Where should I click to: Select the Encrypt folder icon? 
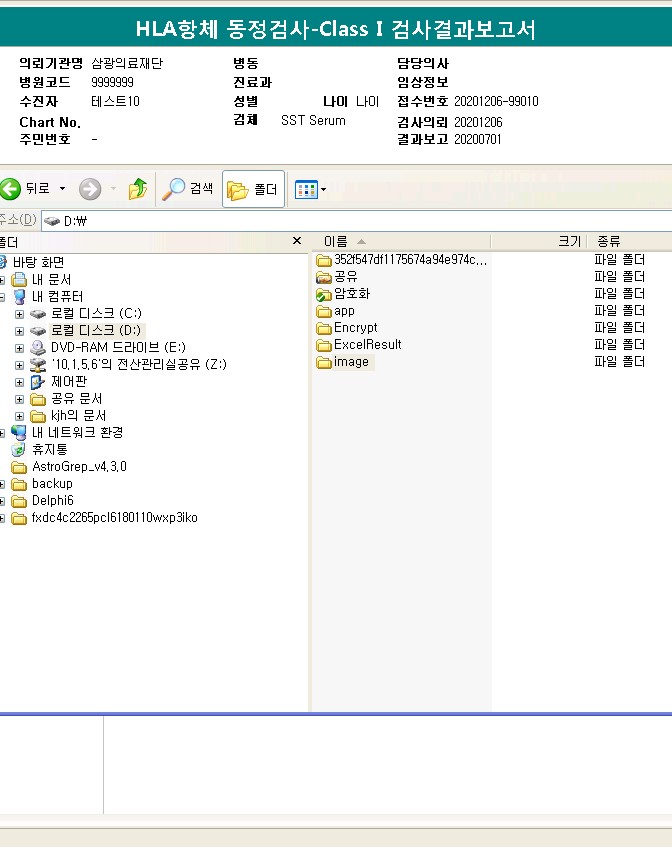click(x=324, y=328)
